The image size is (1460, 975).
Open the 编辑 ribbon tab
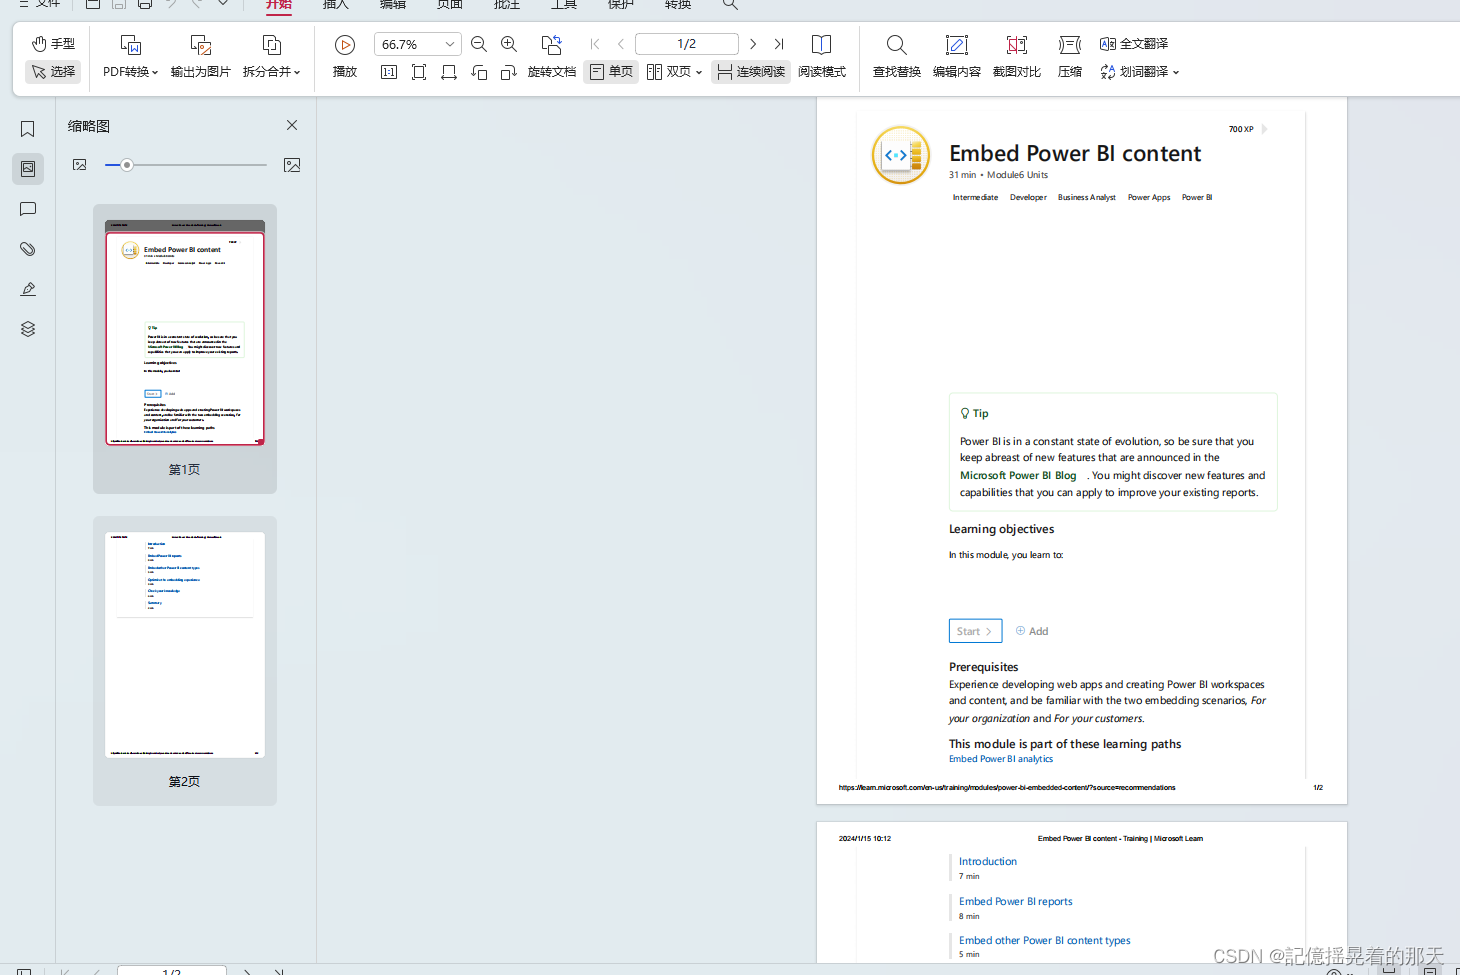[393, 5]
